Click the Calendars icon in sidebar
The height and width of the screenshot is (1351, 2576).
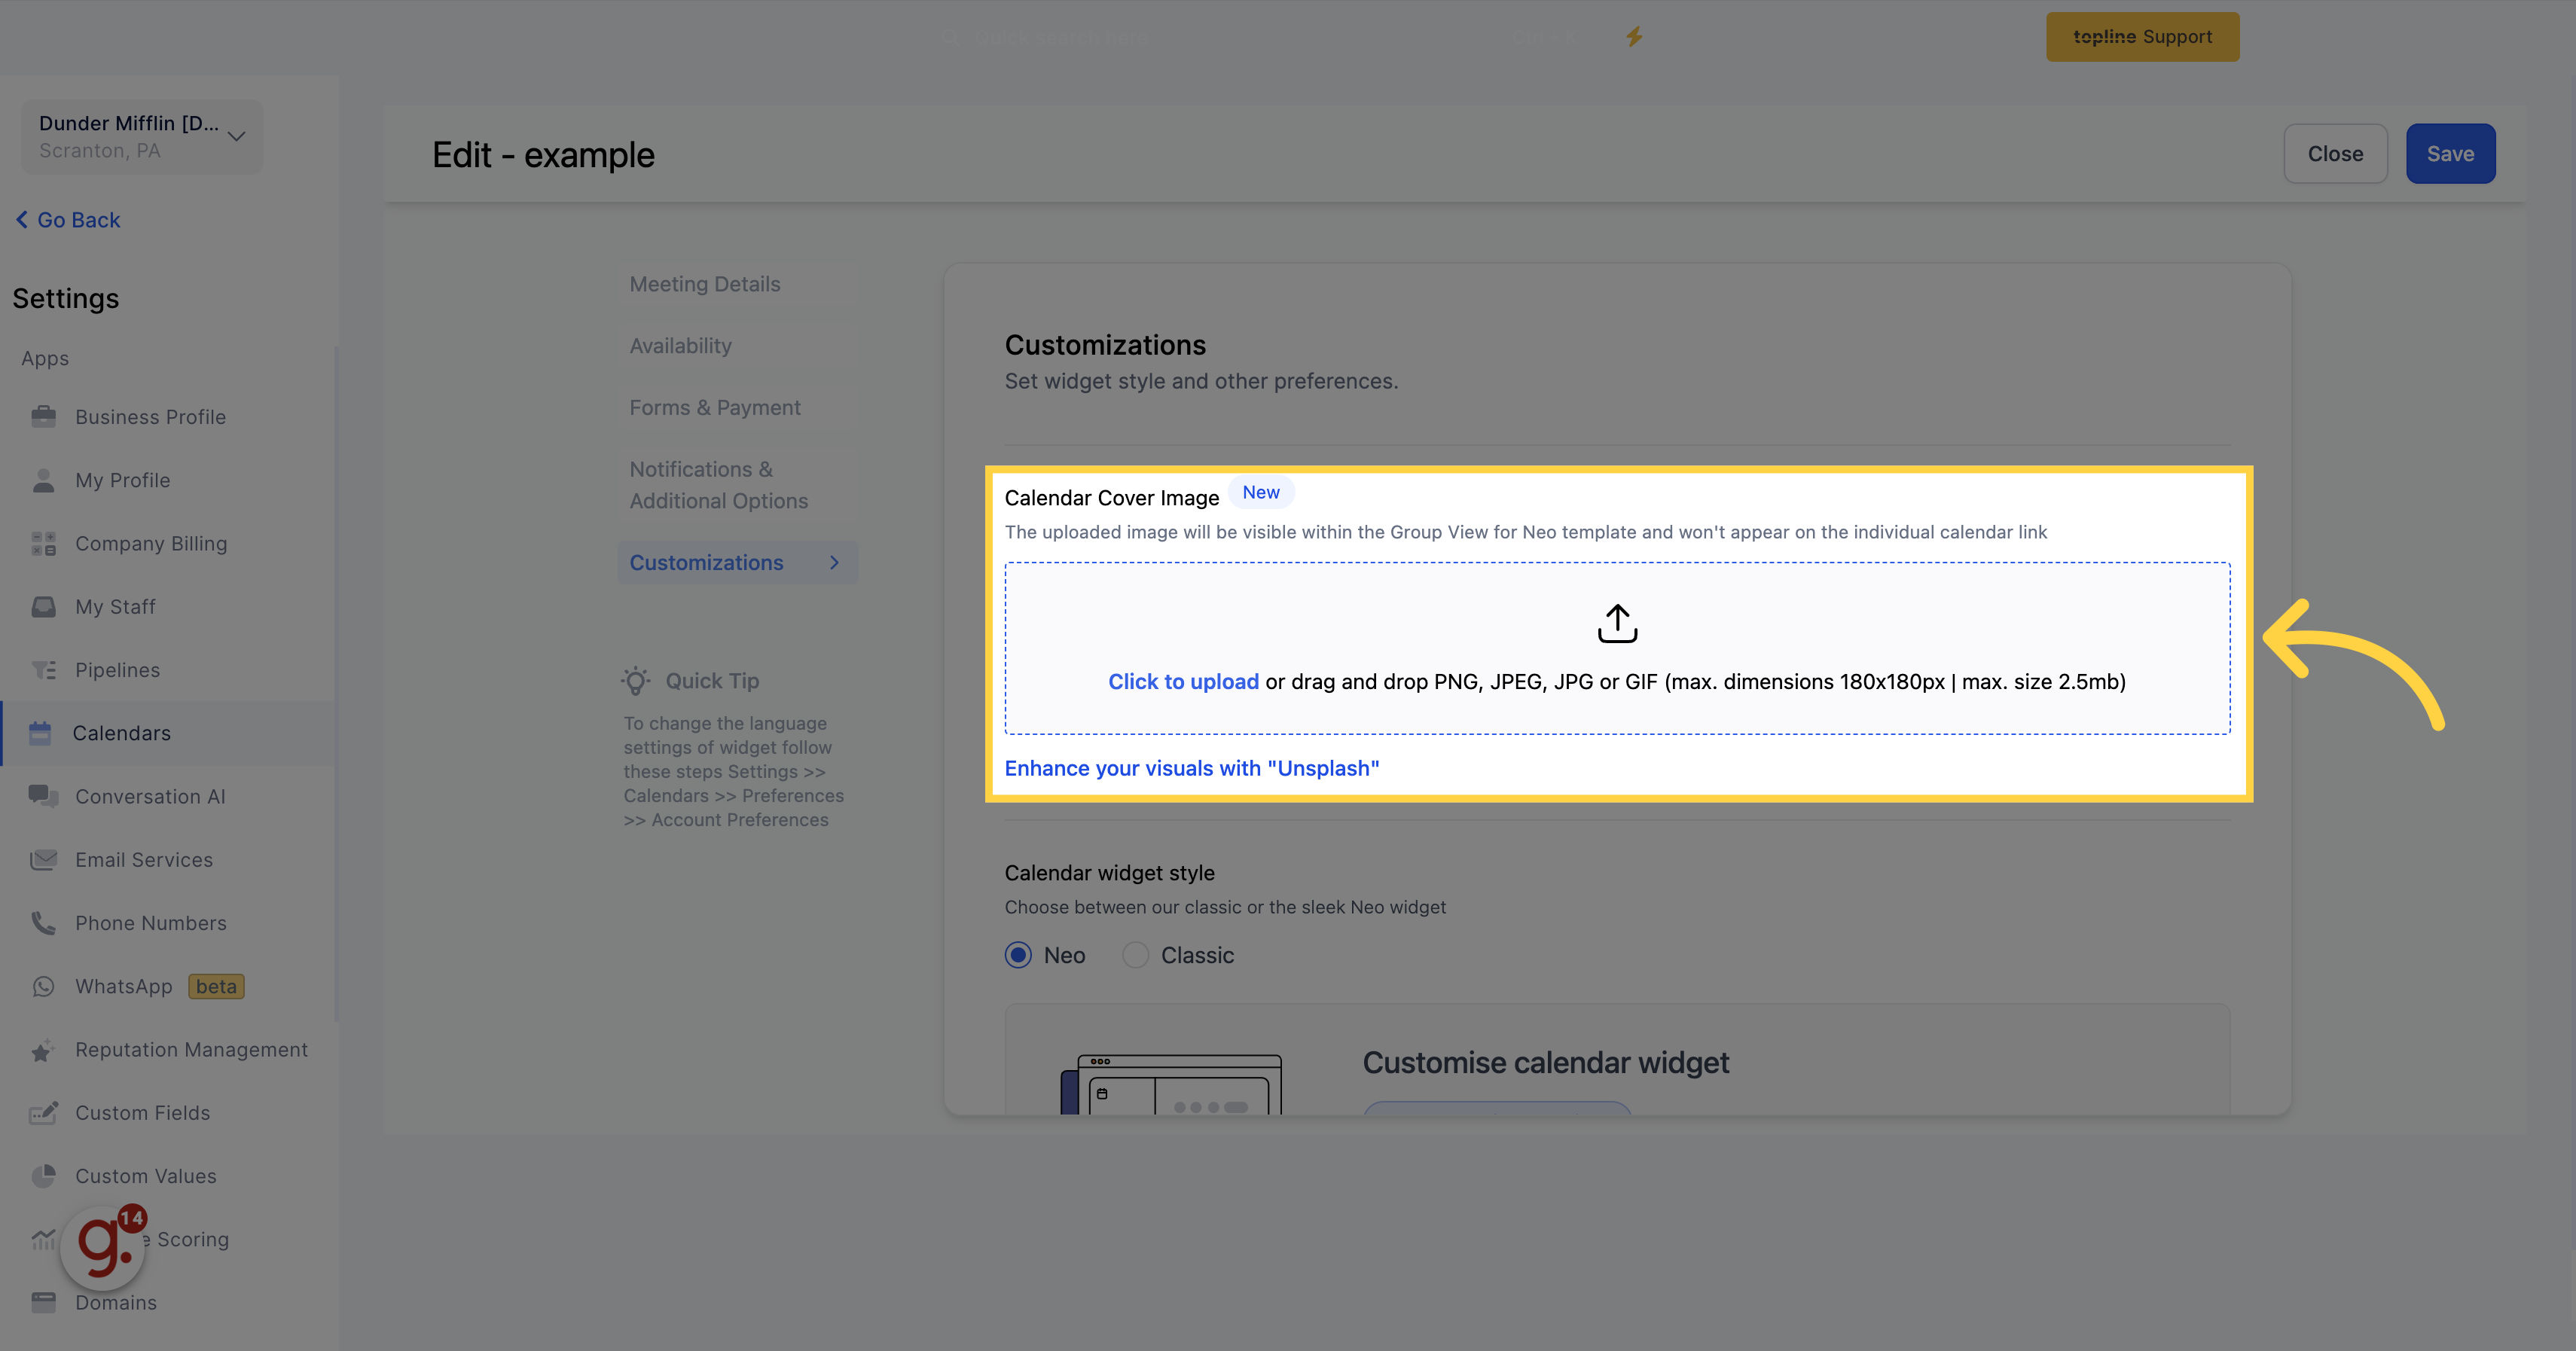coord(43,733)
